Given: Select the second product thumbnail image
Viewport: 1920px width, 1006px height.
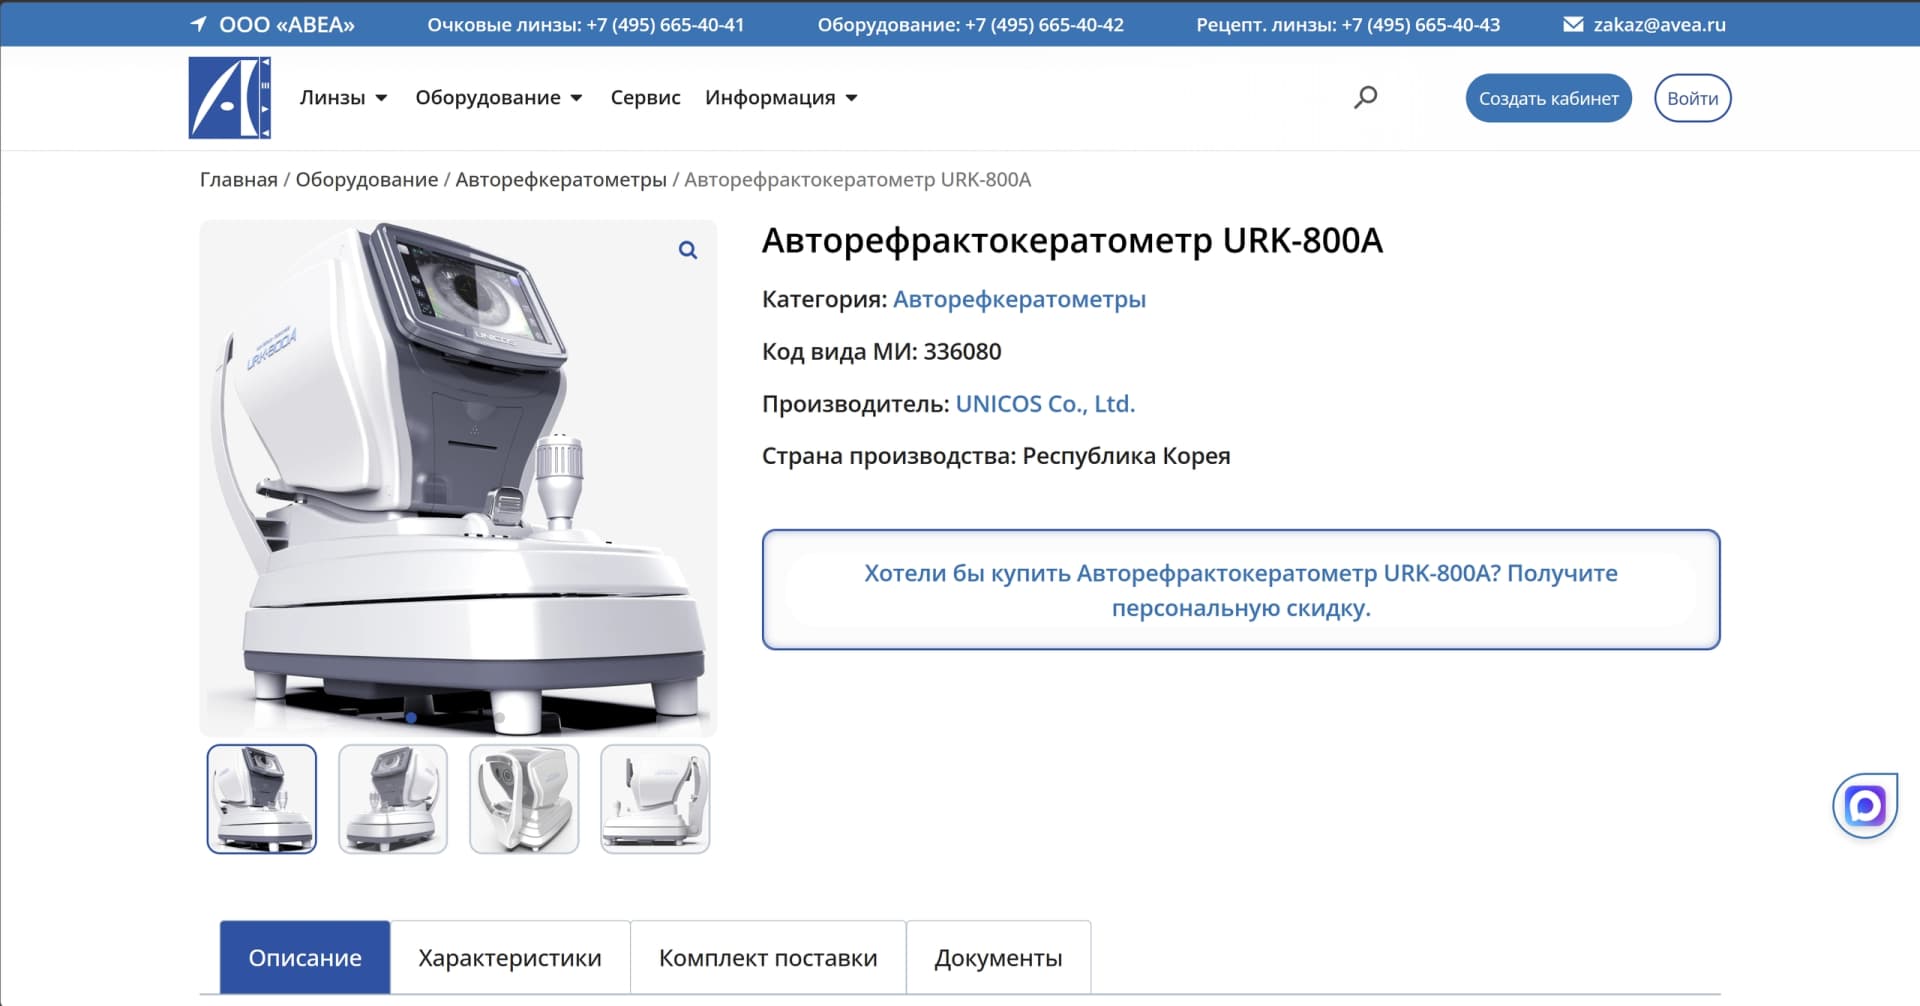Looking at the screenshot, I should point(393,799).
